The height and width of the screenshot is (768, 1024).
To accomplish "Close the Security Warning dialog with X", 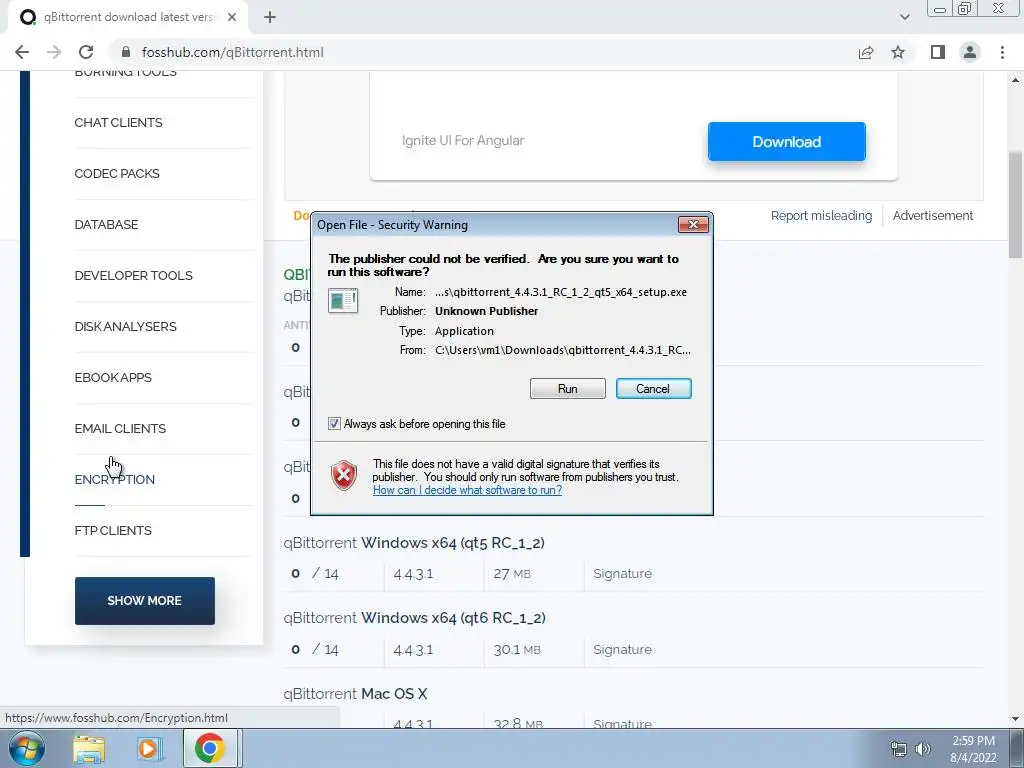I will point(694,225).
